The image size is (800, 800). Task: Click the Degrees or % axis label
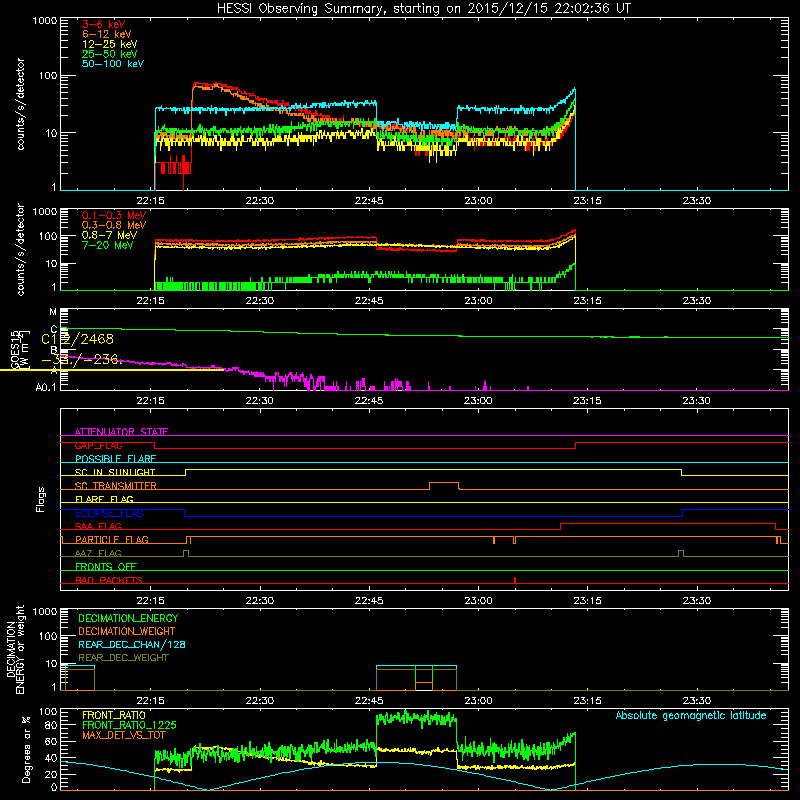pyautogui.click(x=26, y=749)
